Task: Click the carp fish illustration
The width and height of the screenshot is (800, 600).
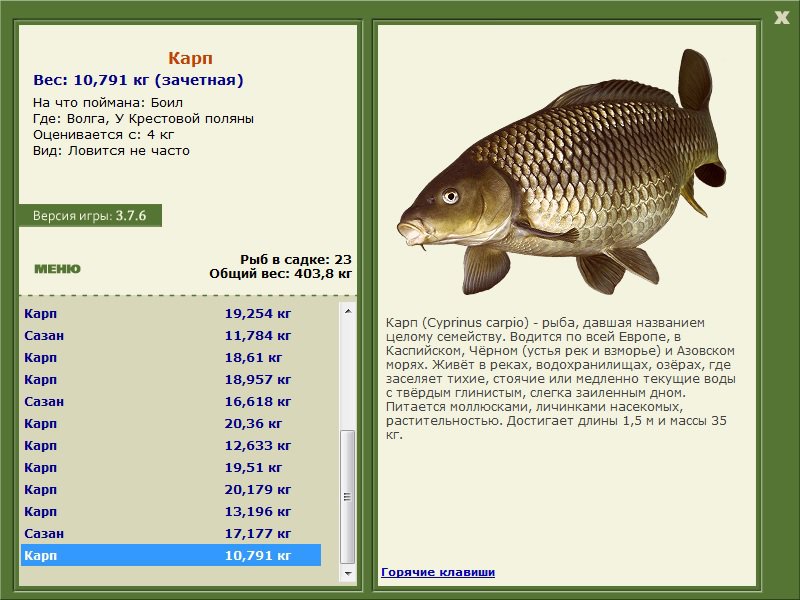Action: (x=561, y=172)
